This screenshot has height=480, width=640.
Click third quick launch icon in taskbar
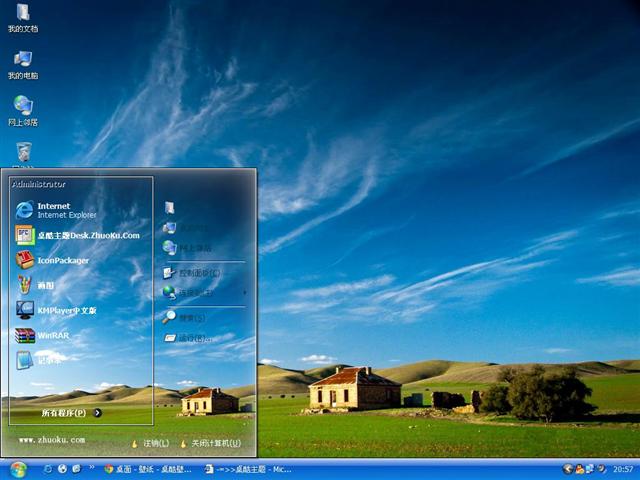76,469
